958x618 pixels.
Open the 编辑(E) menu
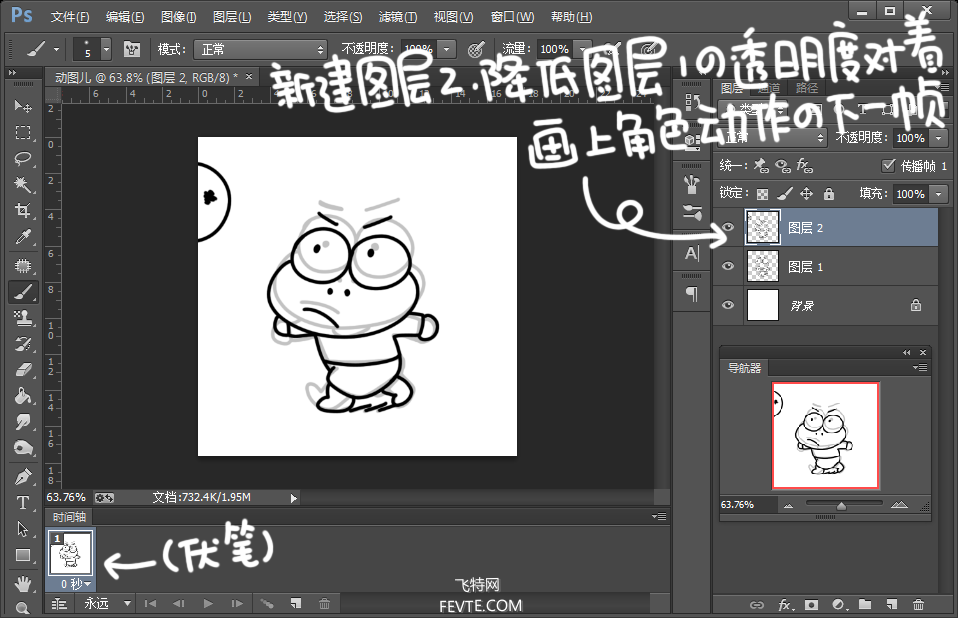pos(125,16)
